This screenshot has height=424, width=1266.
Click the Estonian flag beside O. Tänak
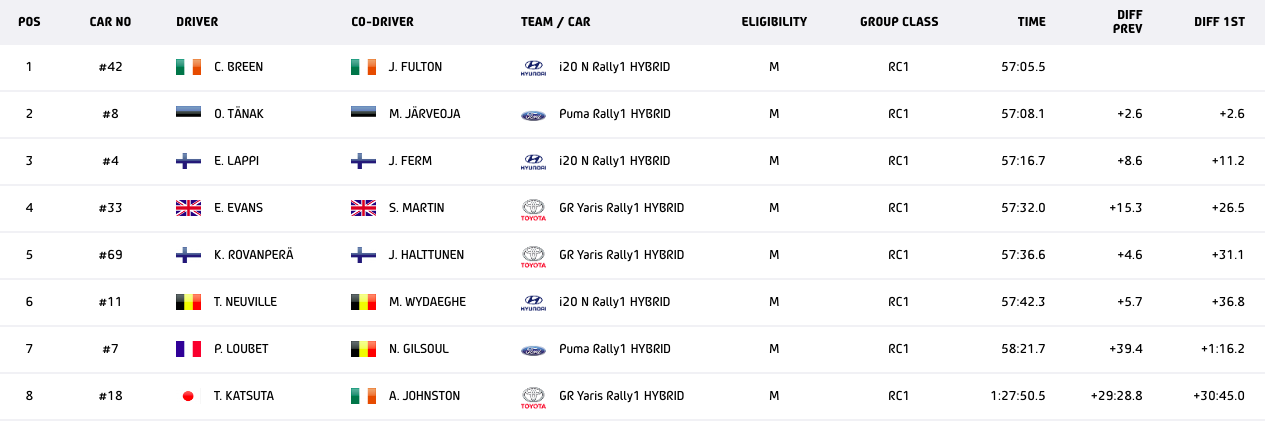click(x=188, y=114)
